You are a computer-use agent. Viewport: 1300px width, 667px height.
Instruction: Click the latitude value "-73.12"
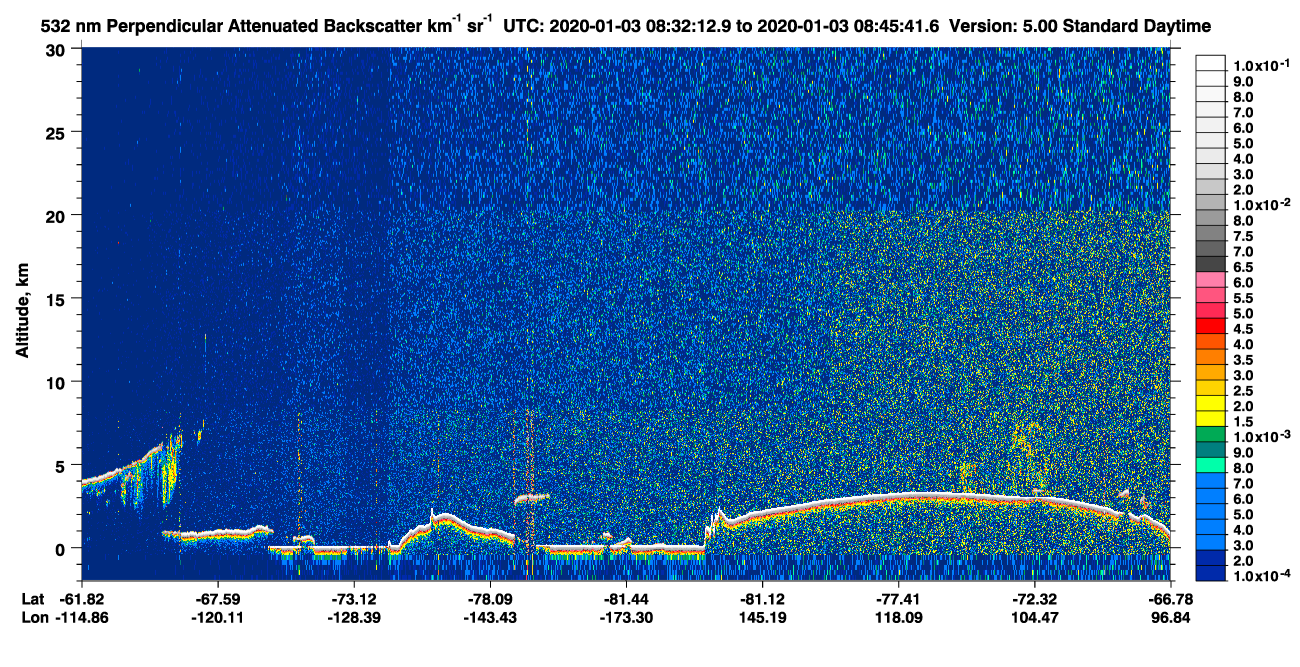(x=353, y=598)
